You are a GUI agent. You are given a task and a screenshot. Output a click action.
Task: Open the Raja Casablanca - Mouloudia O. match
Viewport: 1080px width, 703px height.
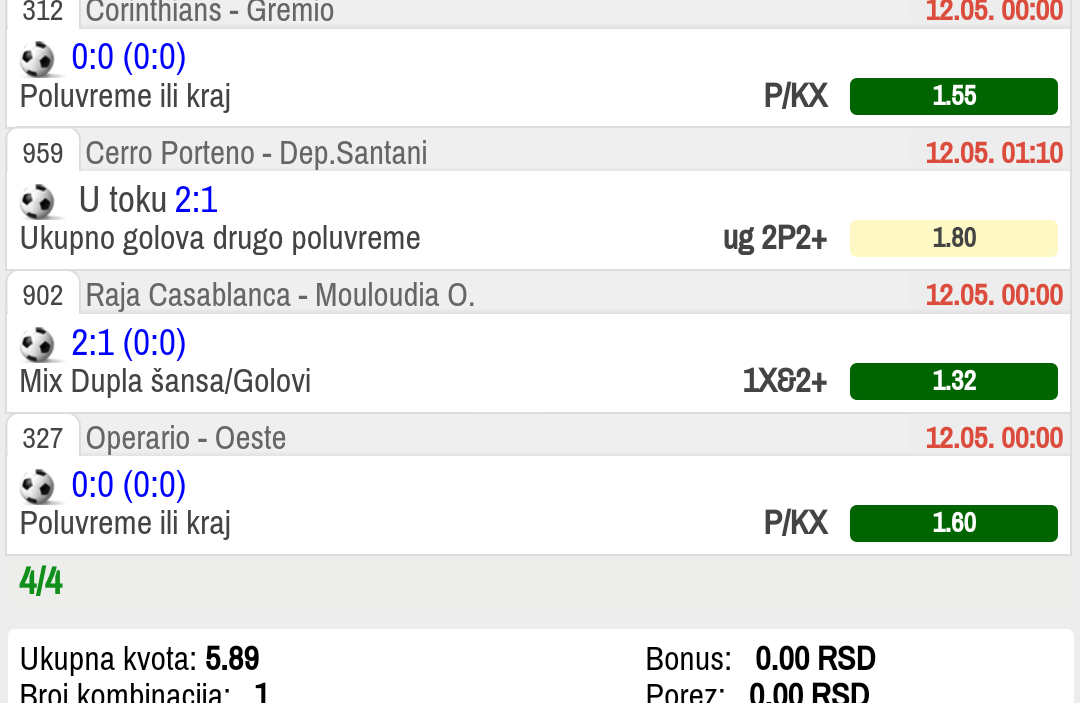click(x=280, y=295)
